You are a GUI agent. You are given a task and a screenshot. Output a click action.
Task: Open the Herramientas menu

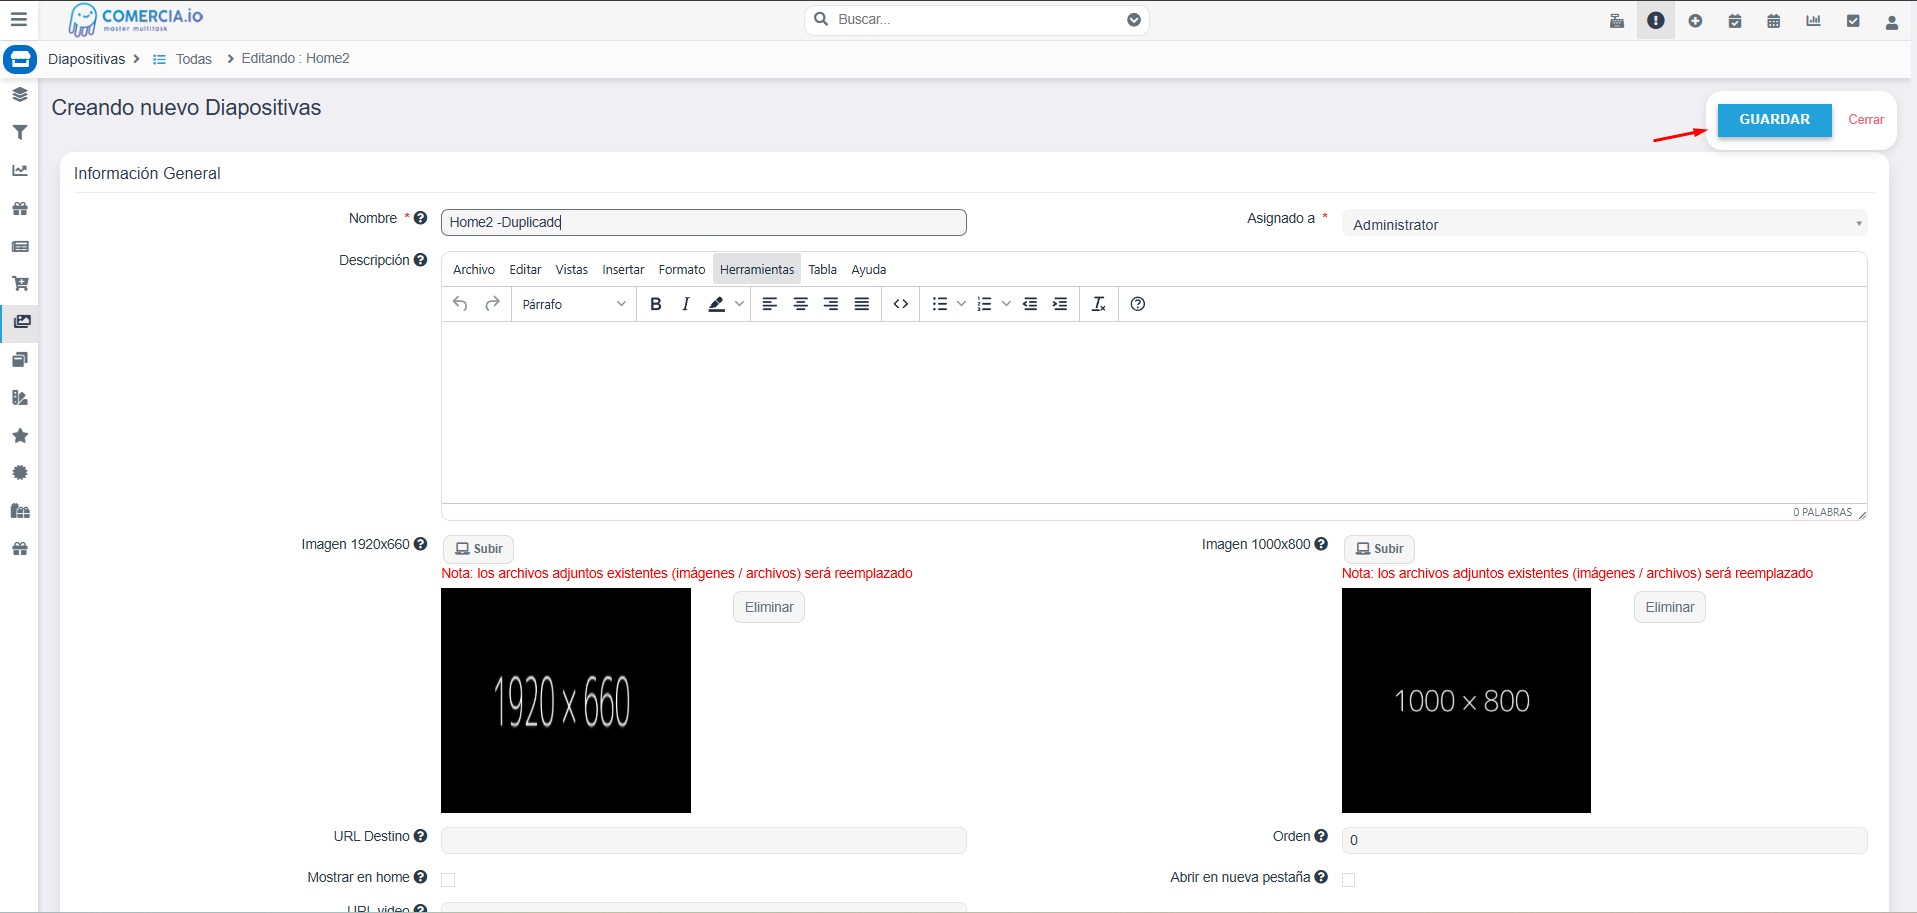click(757, 270)
